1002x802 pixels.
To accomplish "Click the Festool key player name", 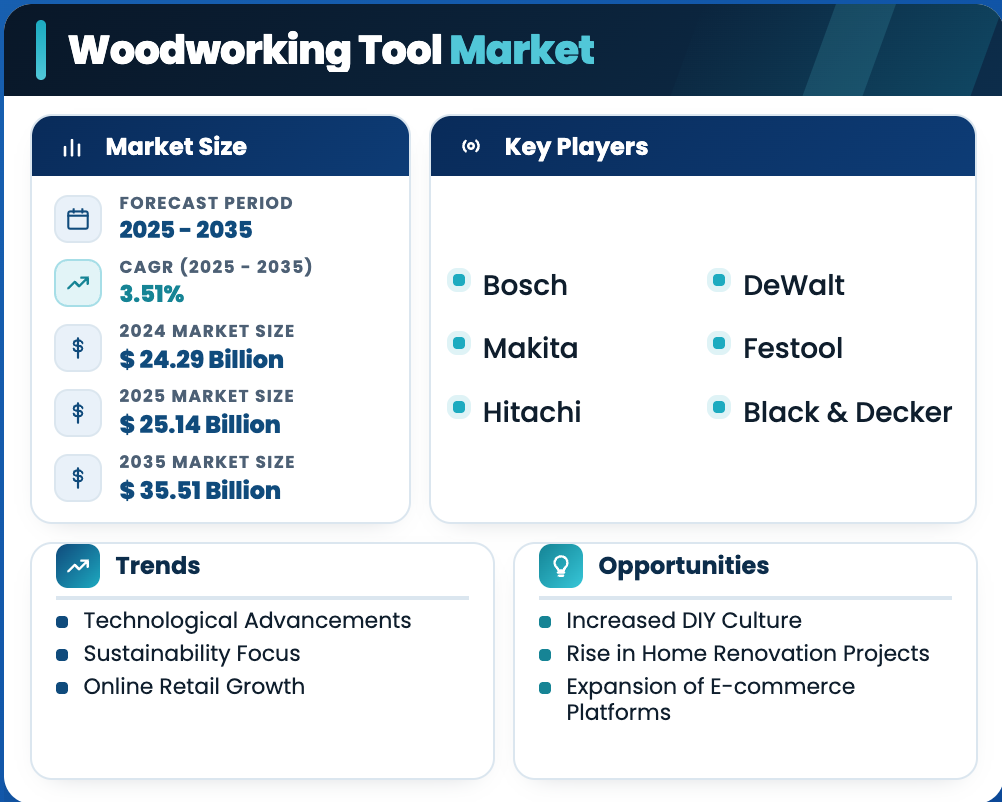I will click(793, 348).
